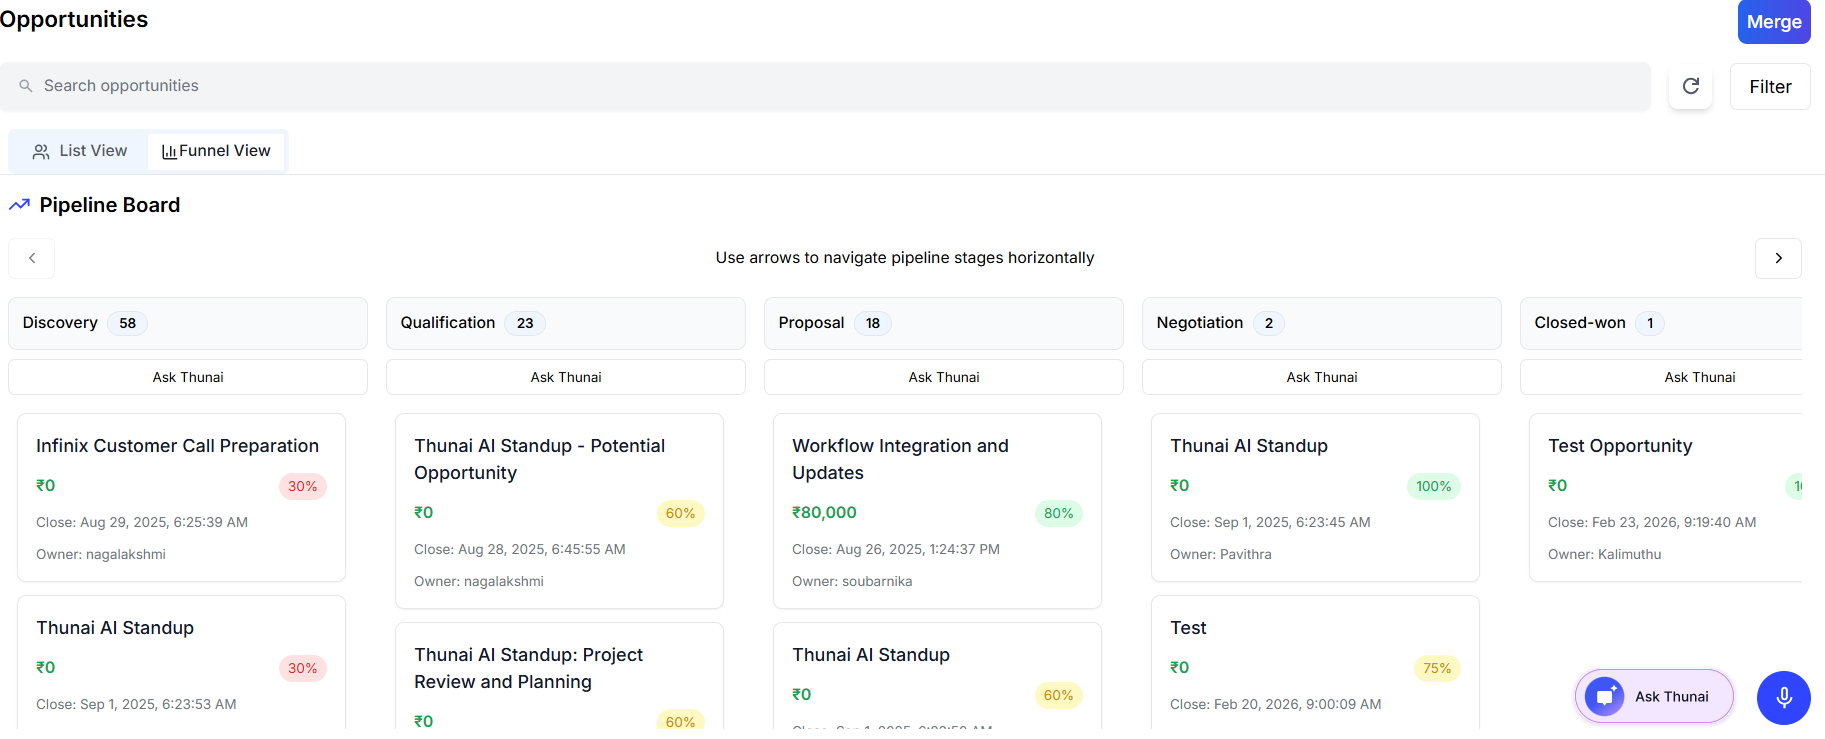
Task: Select the Discovery stage header
Action: 188,323
